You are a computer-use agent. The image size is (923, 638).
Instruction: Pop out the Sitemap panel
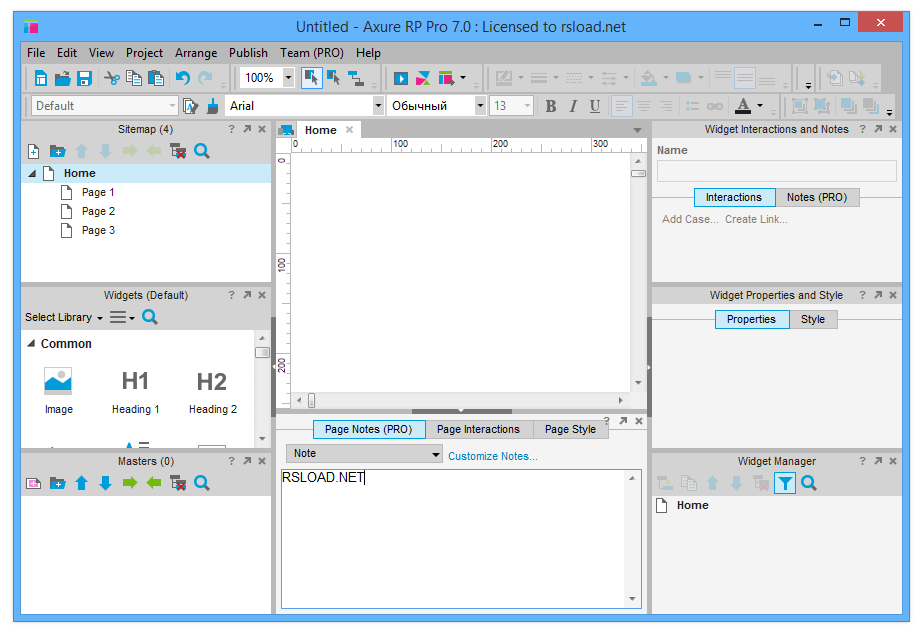(247, 129)
